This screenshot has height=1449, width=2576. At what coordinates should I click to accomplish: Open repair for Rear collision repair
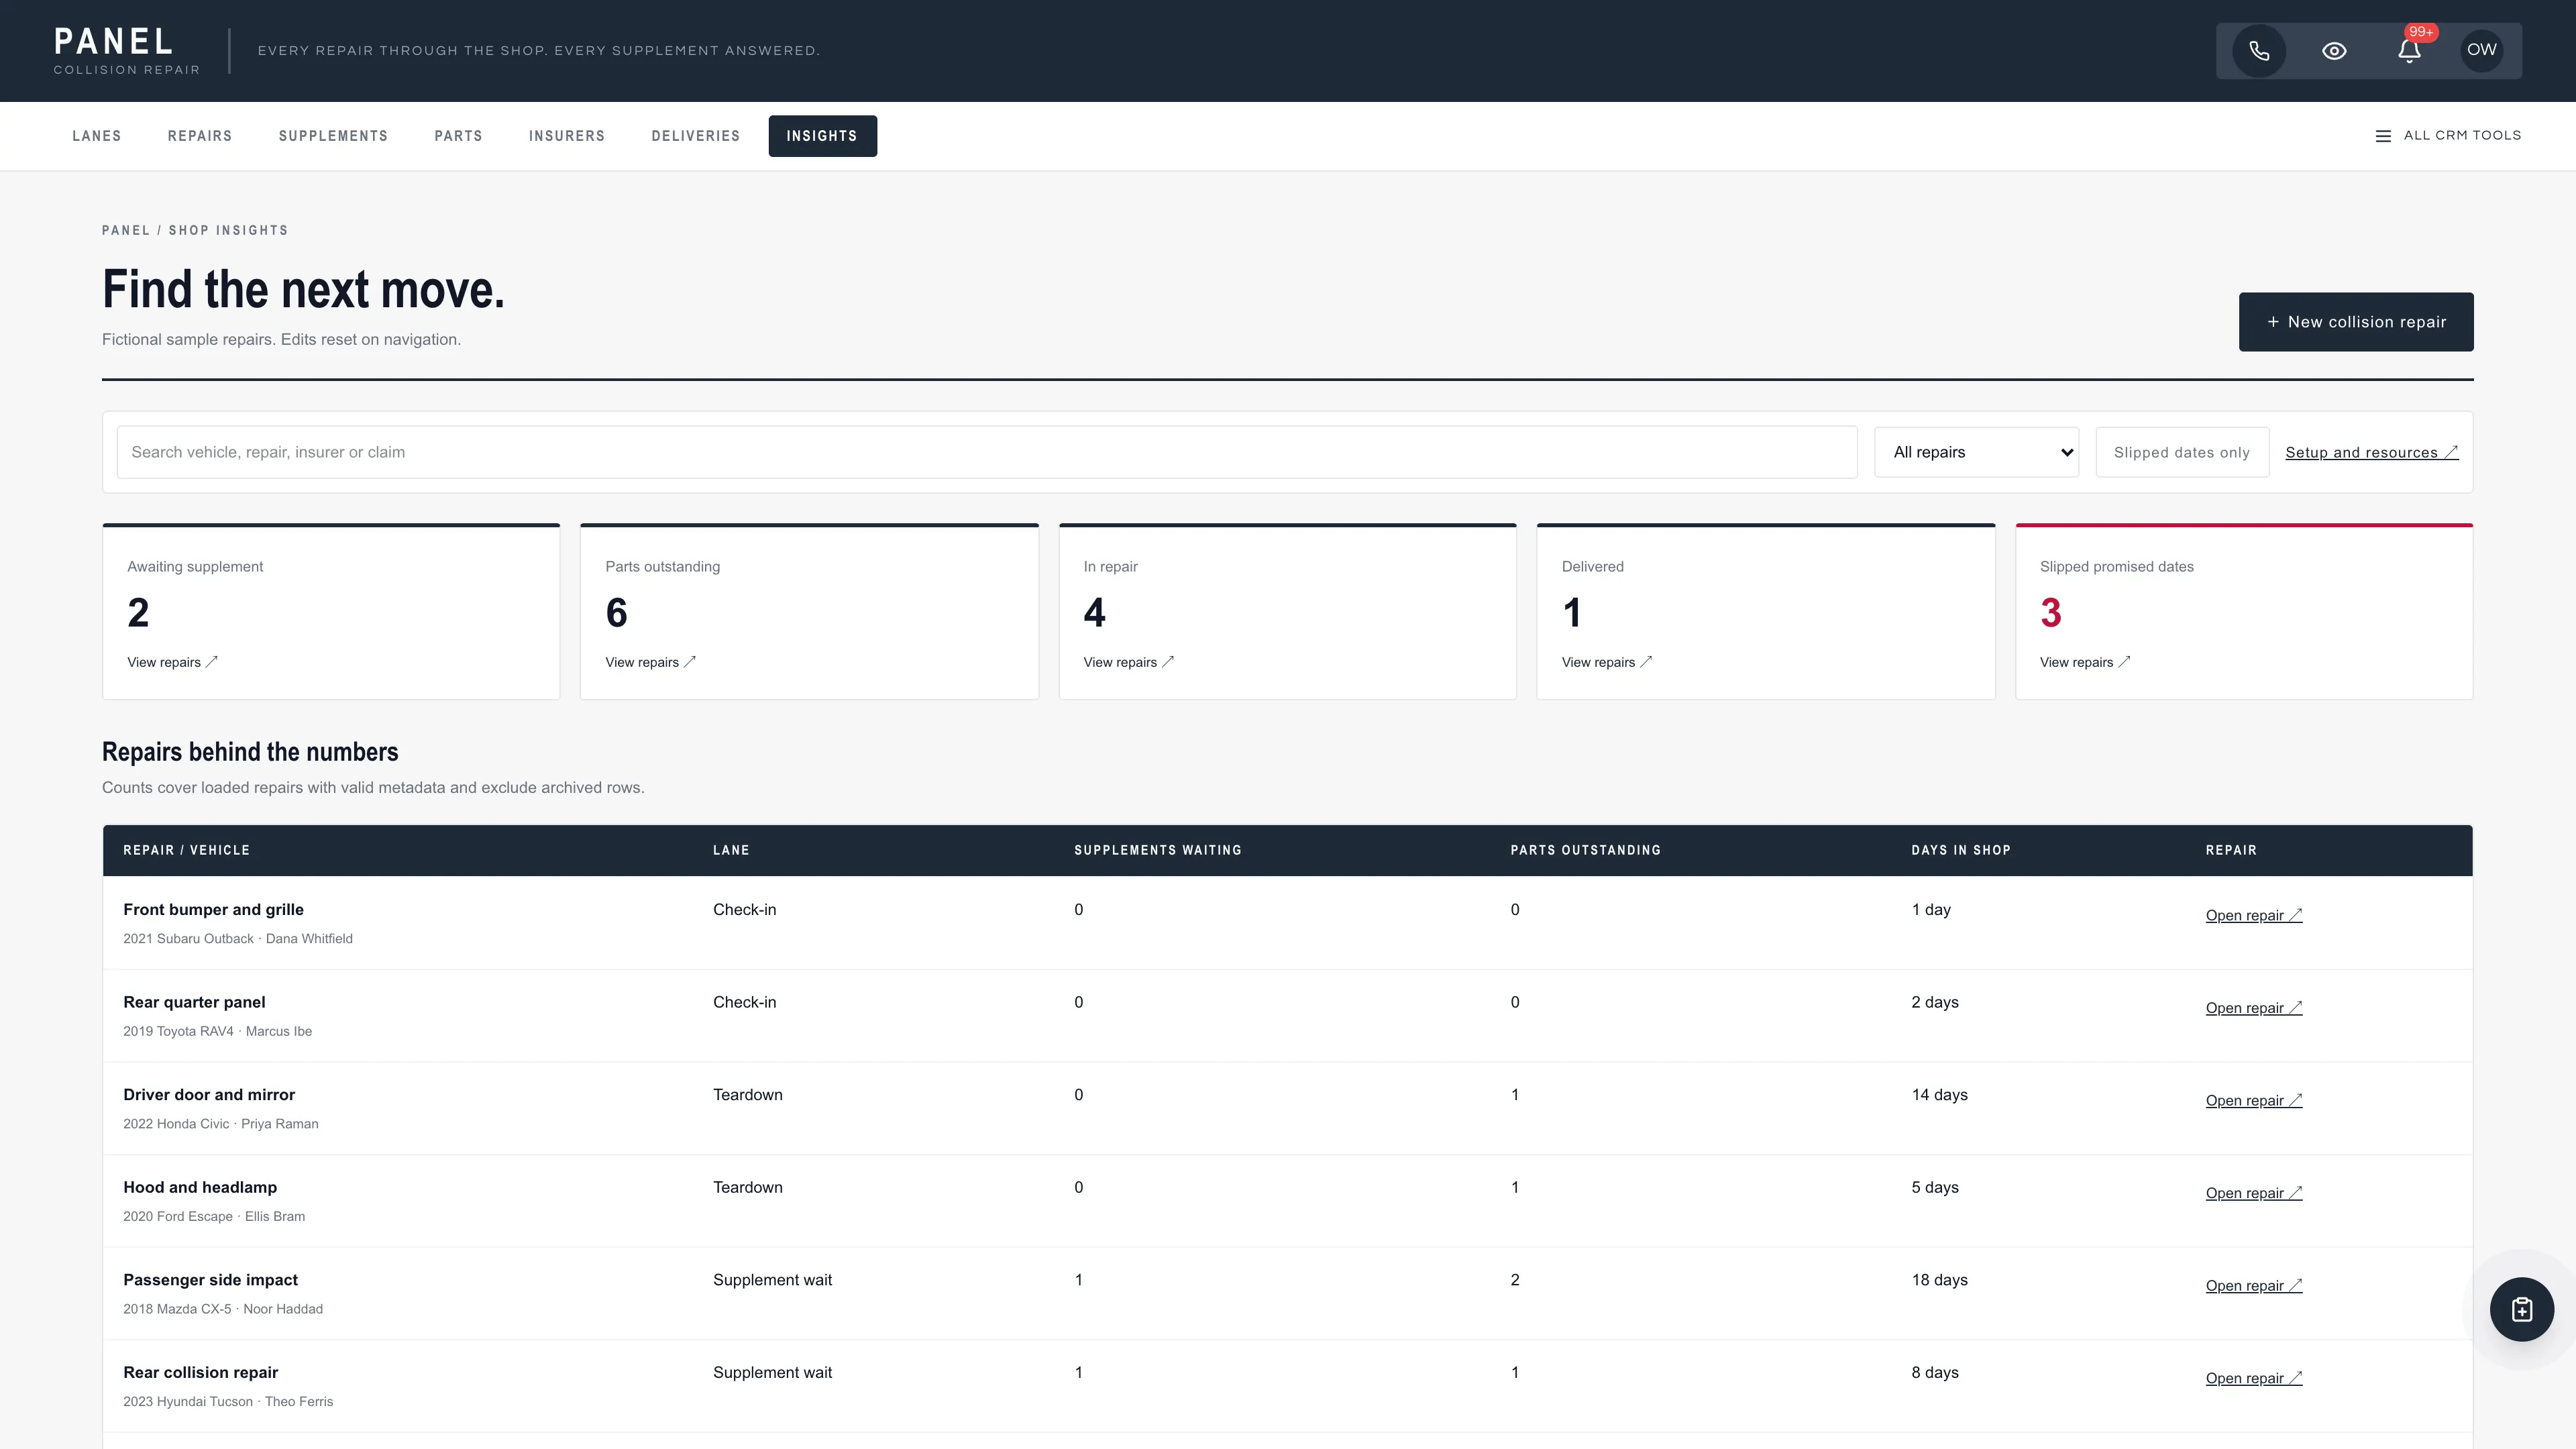point(2254,1378)
